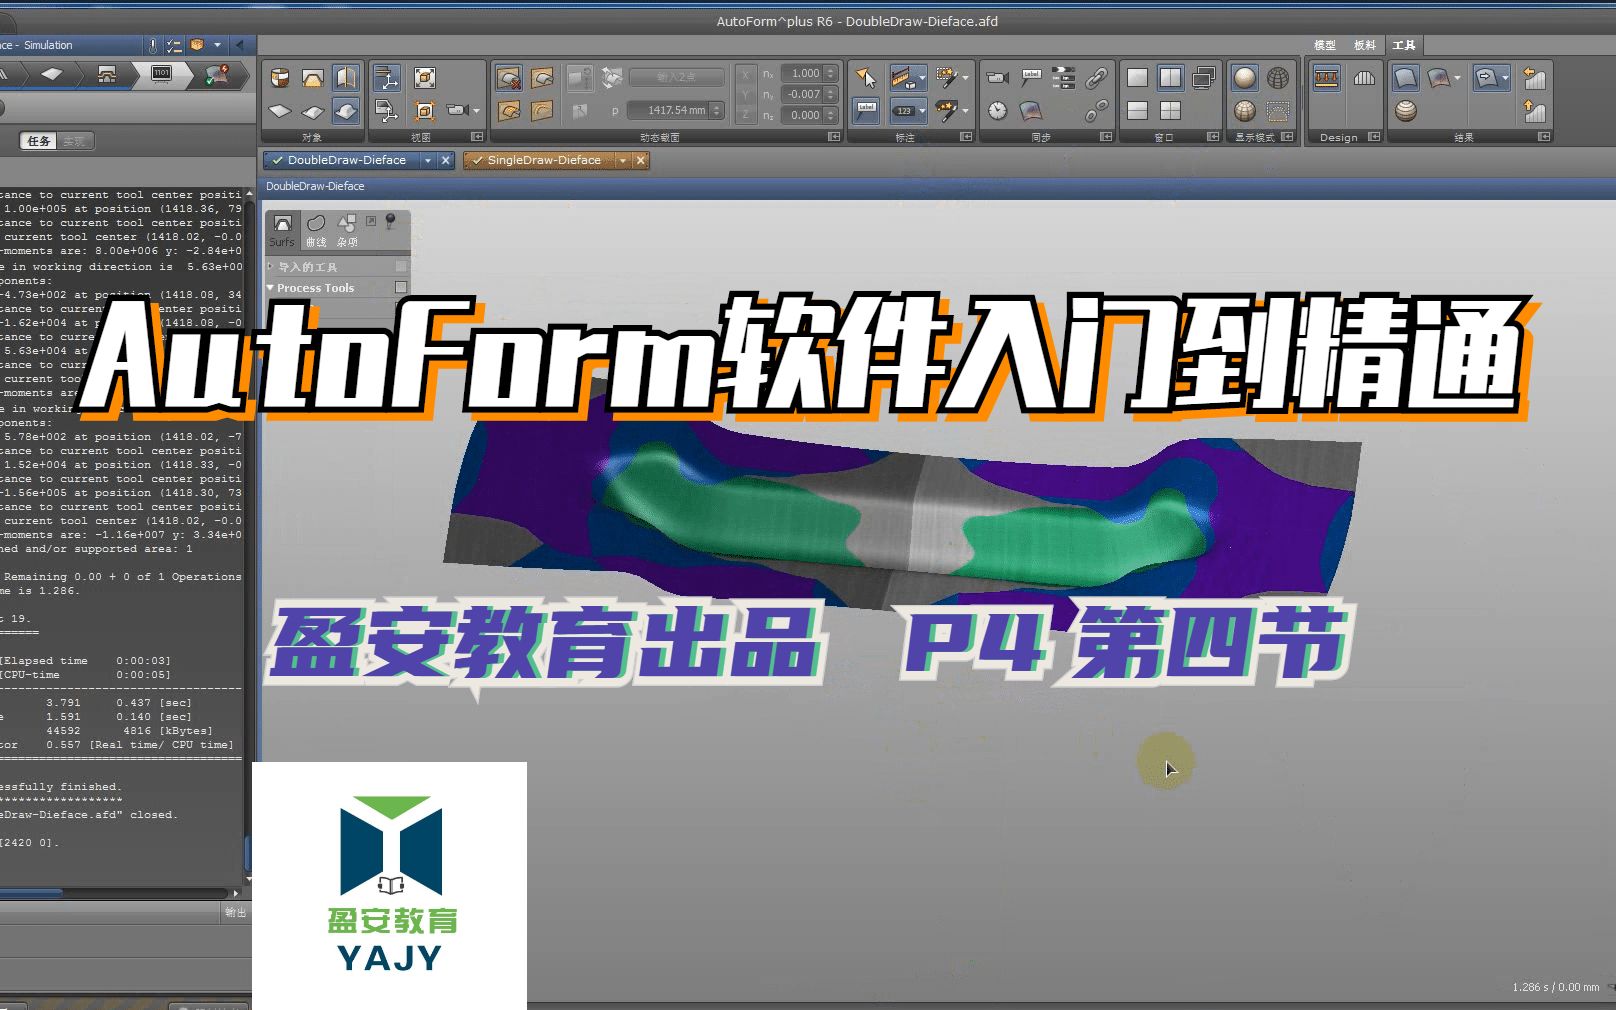Increase nx value using its stepper arrow

tap(833, 69)
